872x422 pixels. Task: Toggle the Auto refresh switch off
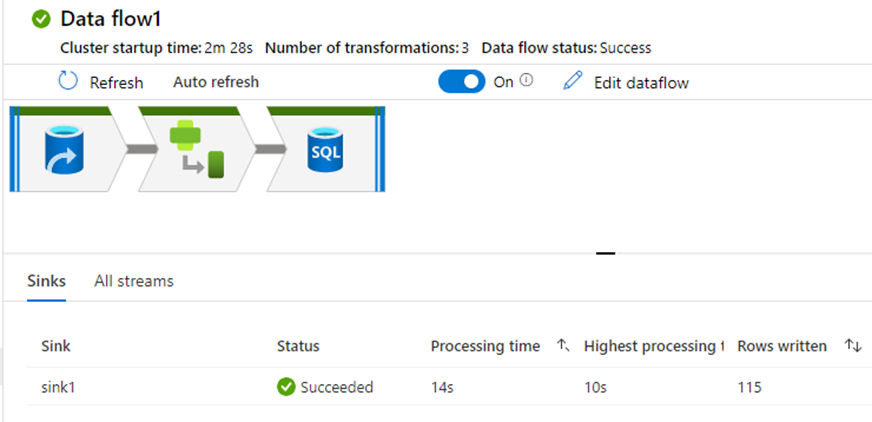pyautogui.click(x=462, y=82)
